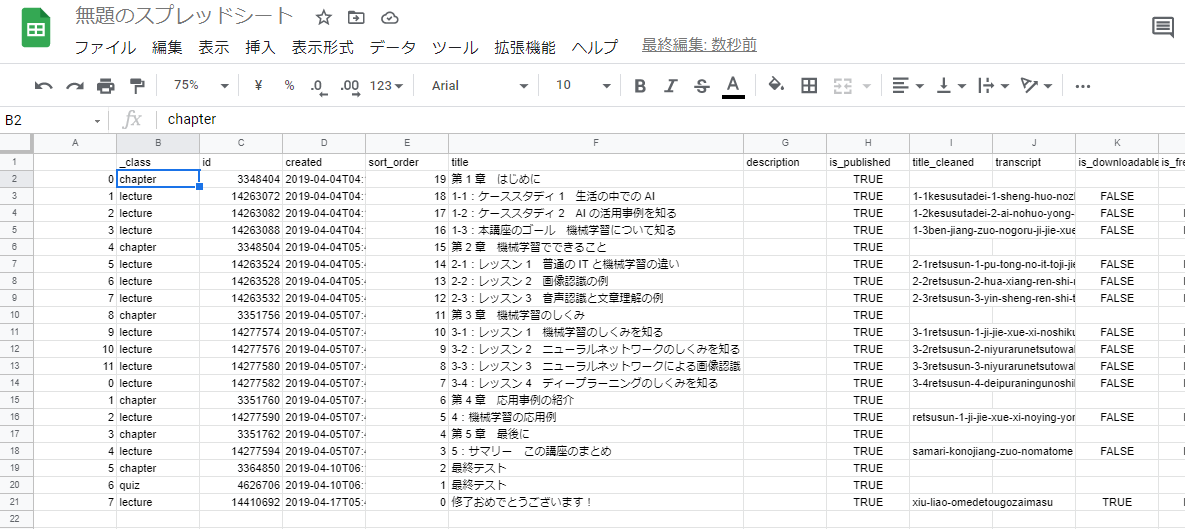Image resolution: width=1185 pixels, height=529 pixels.
Task: Undo the last action
Action: click(x=44, y=85)
